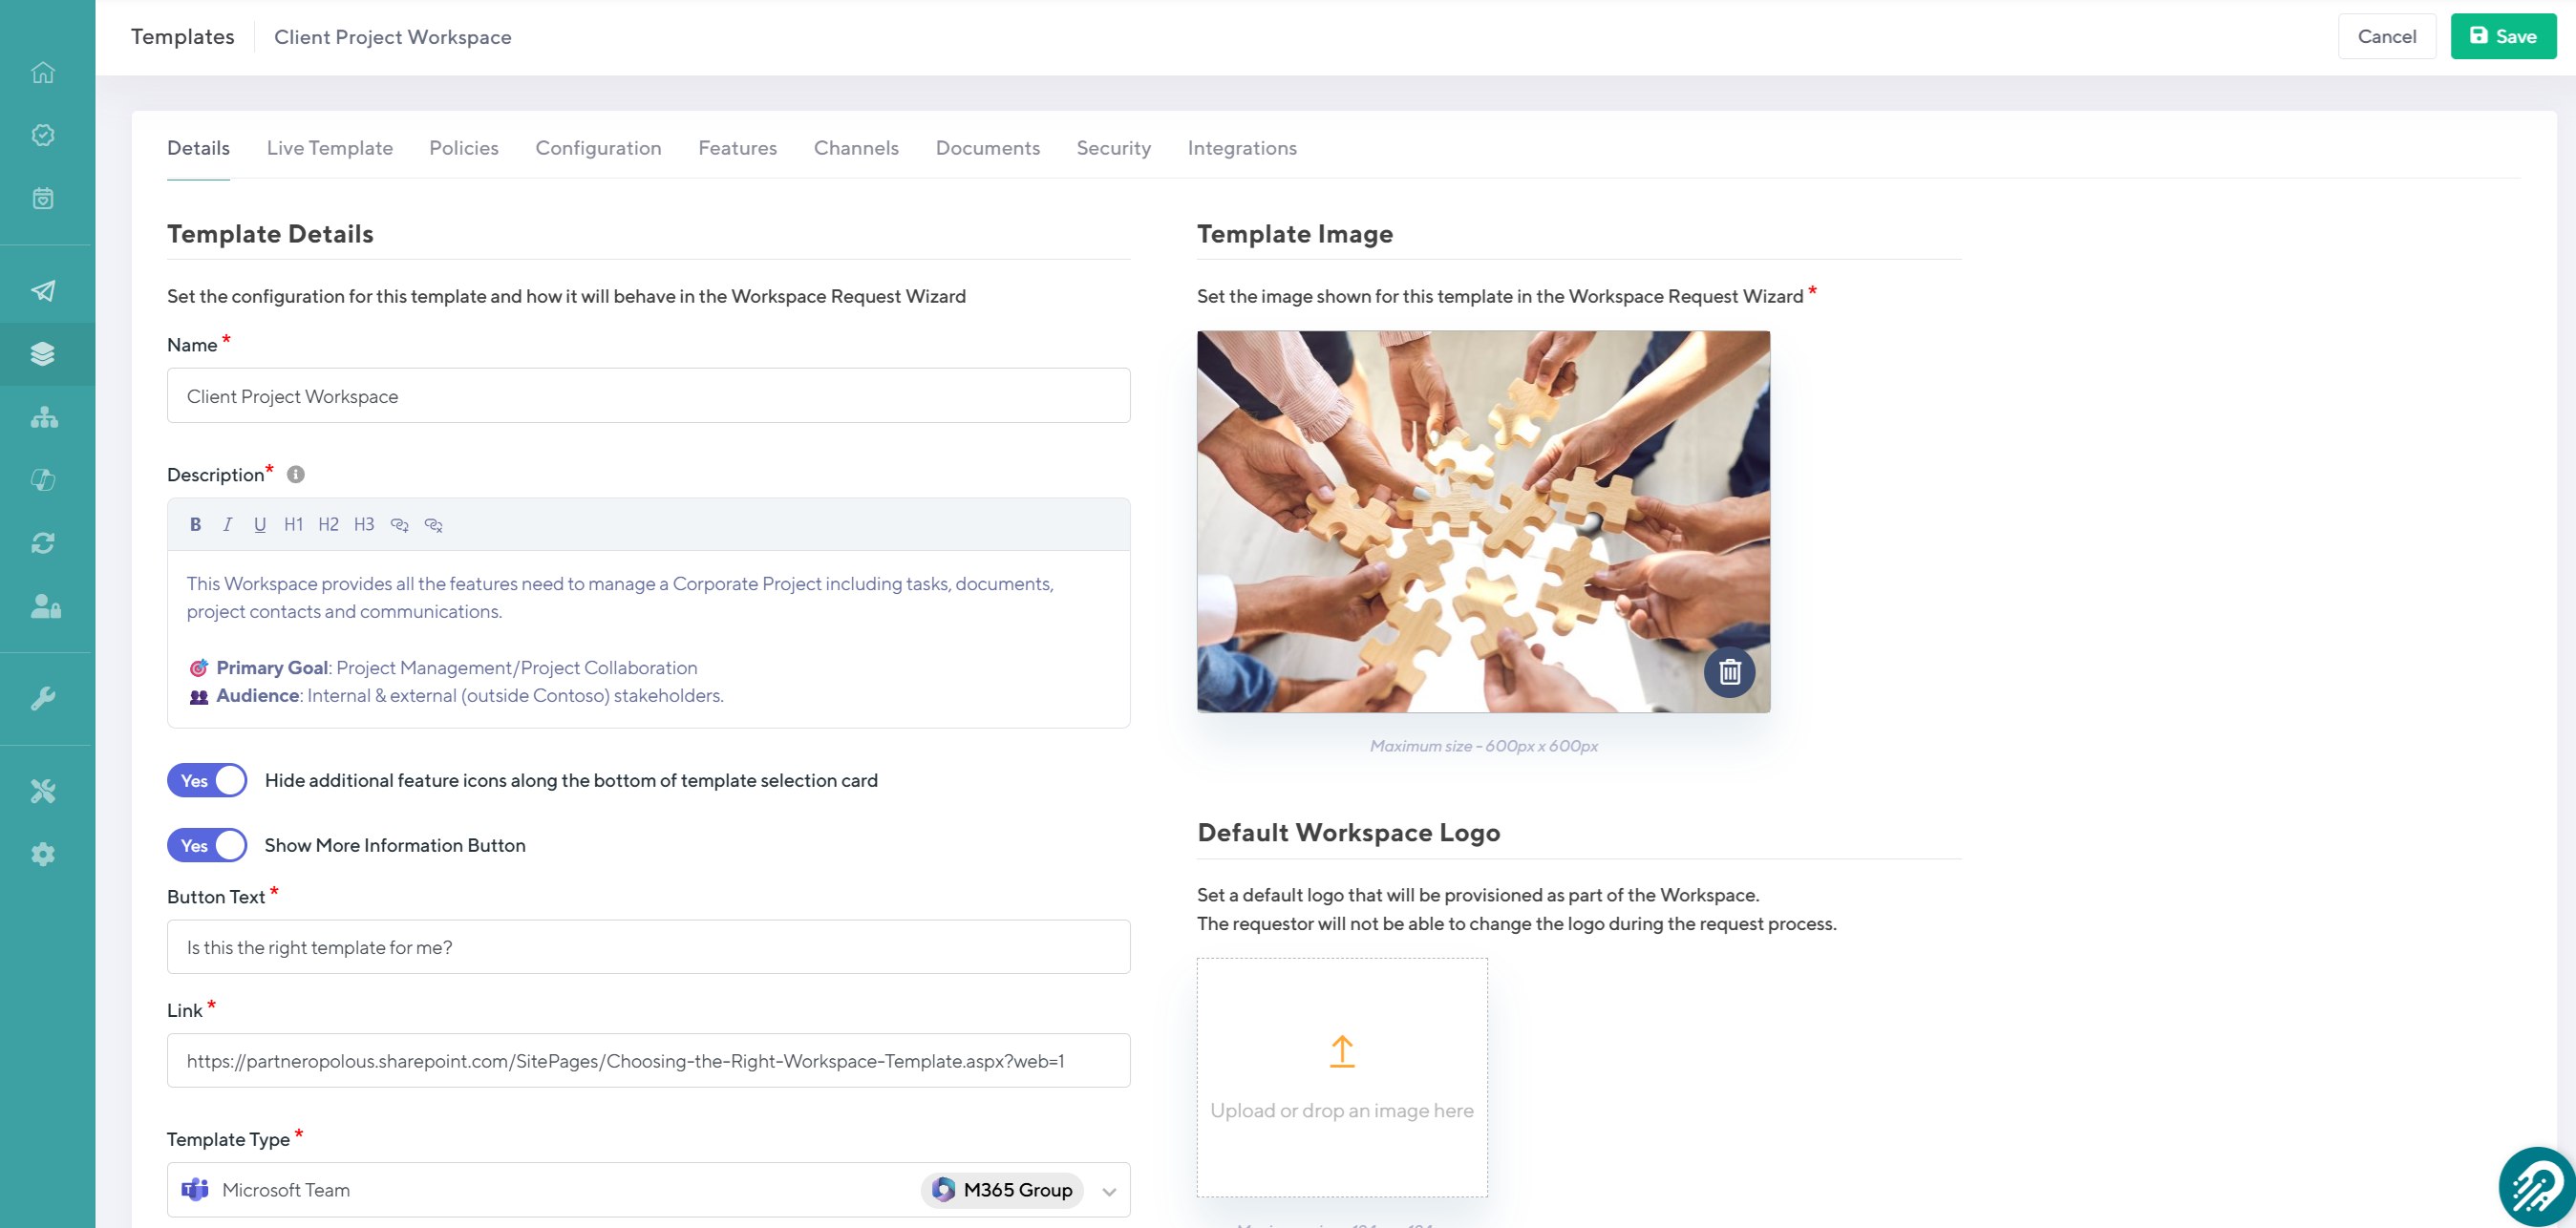Open the Live Template tab
The height and width of the screenshot is (1228, 2576).
329,148
